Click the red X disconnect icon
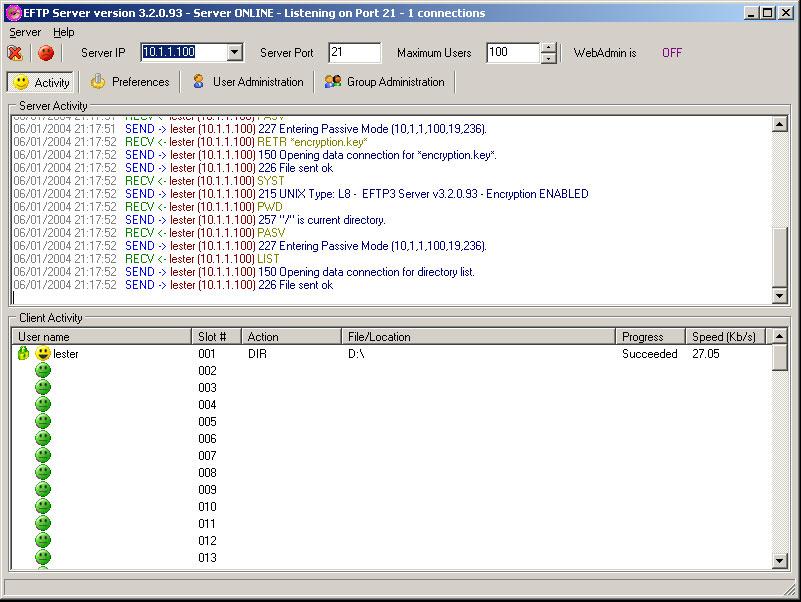Viewport: 801px width, 602px height. click(x=15, y=53)
